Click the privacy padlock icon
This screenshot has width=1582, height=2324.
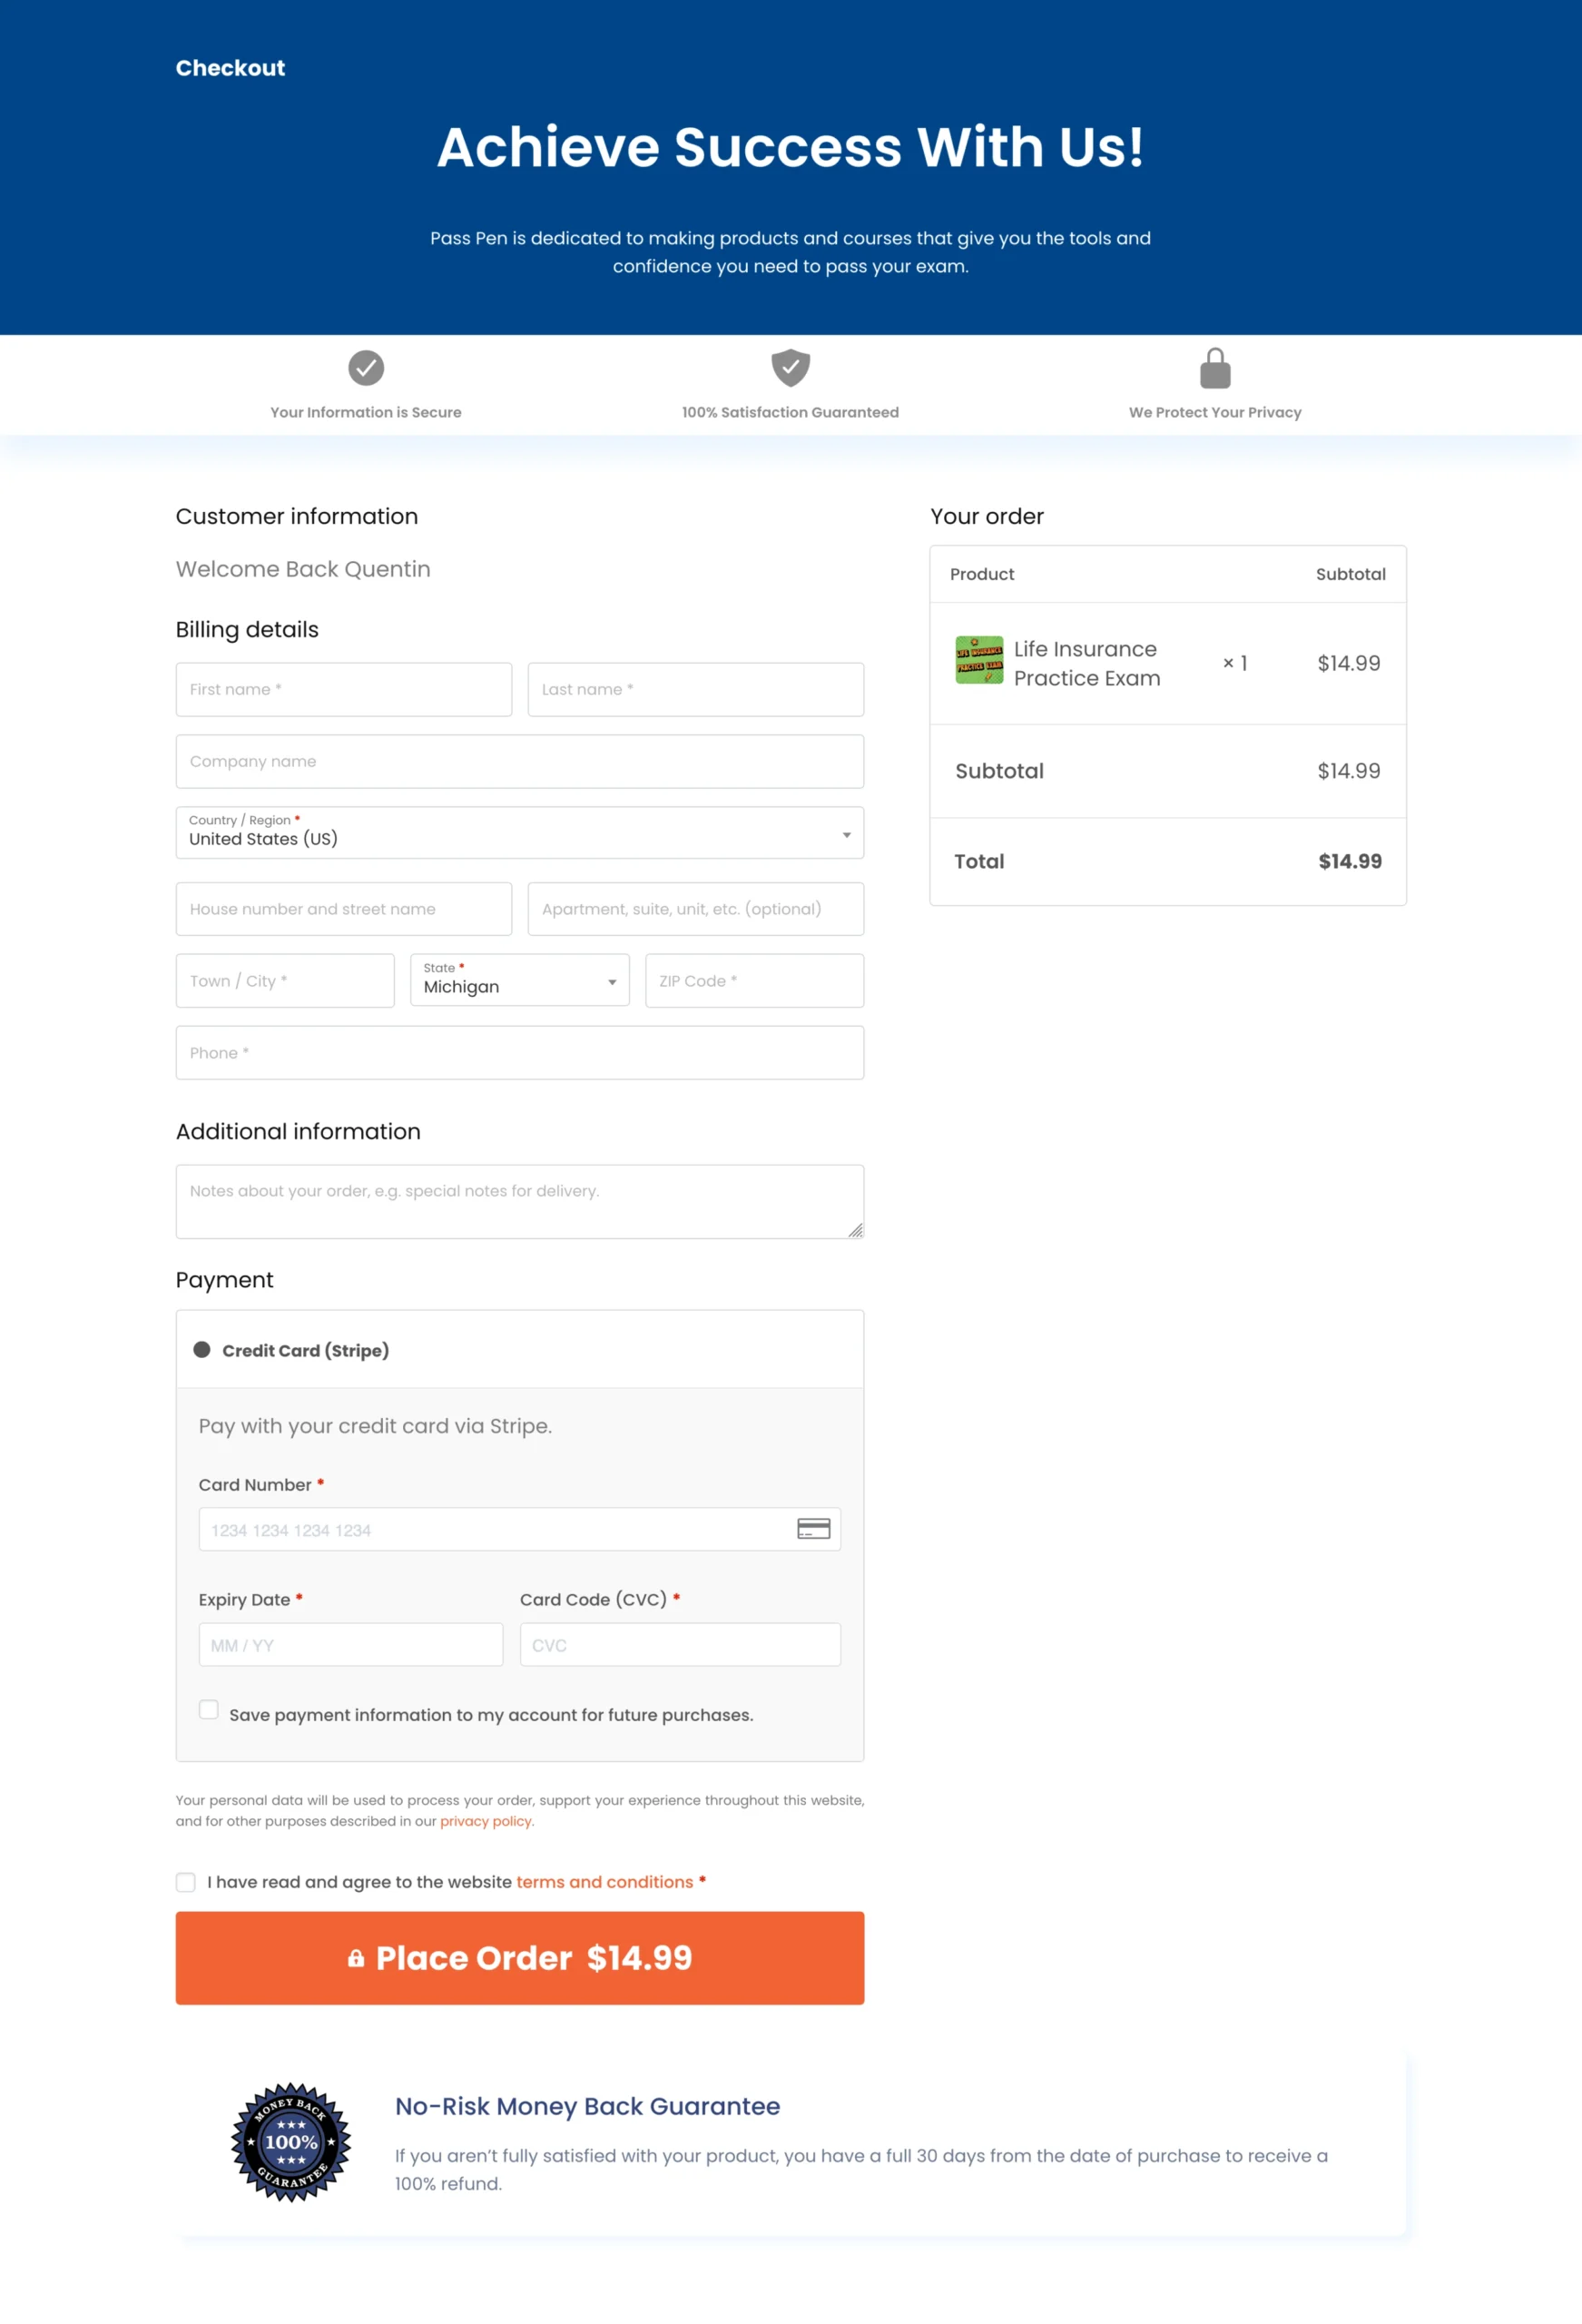coord(1215,369)
